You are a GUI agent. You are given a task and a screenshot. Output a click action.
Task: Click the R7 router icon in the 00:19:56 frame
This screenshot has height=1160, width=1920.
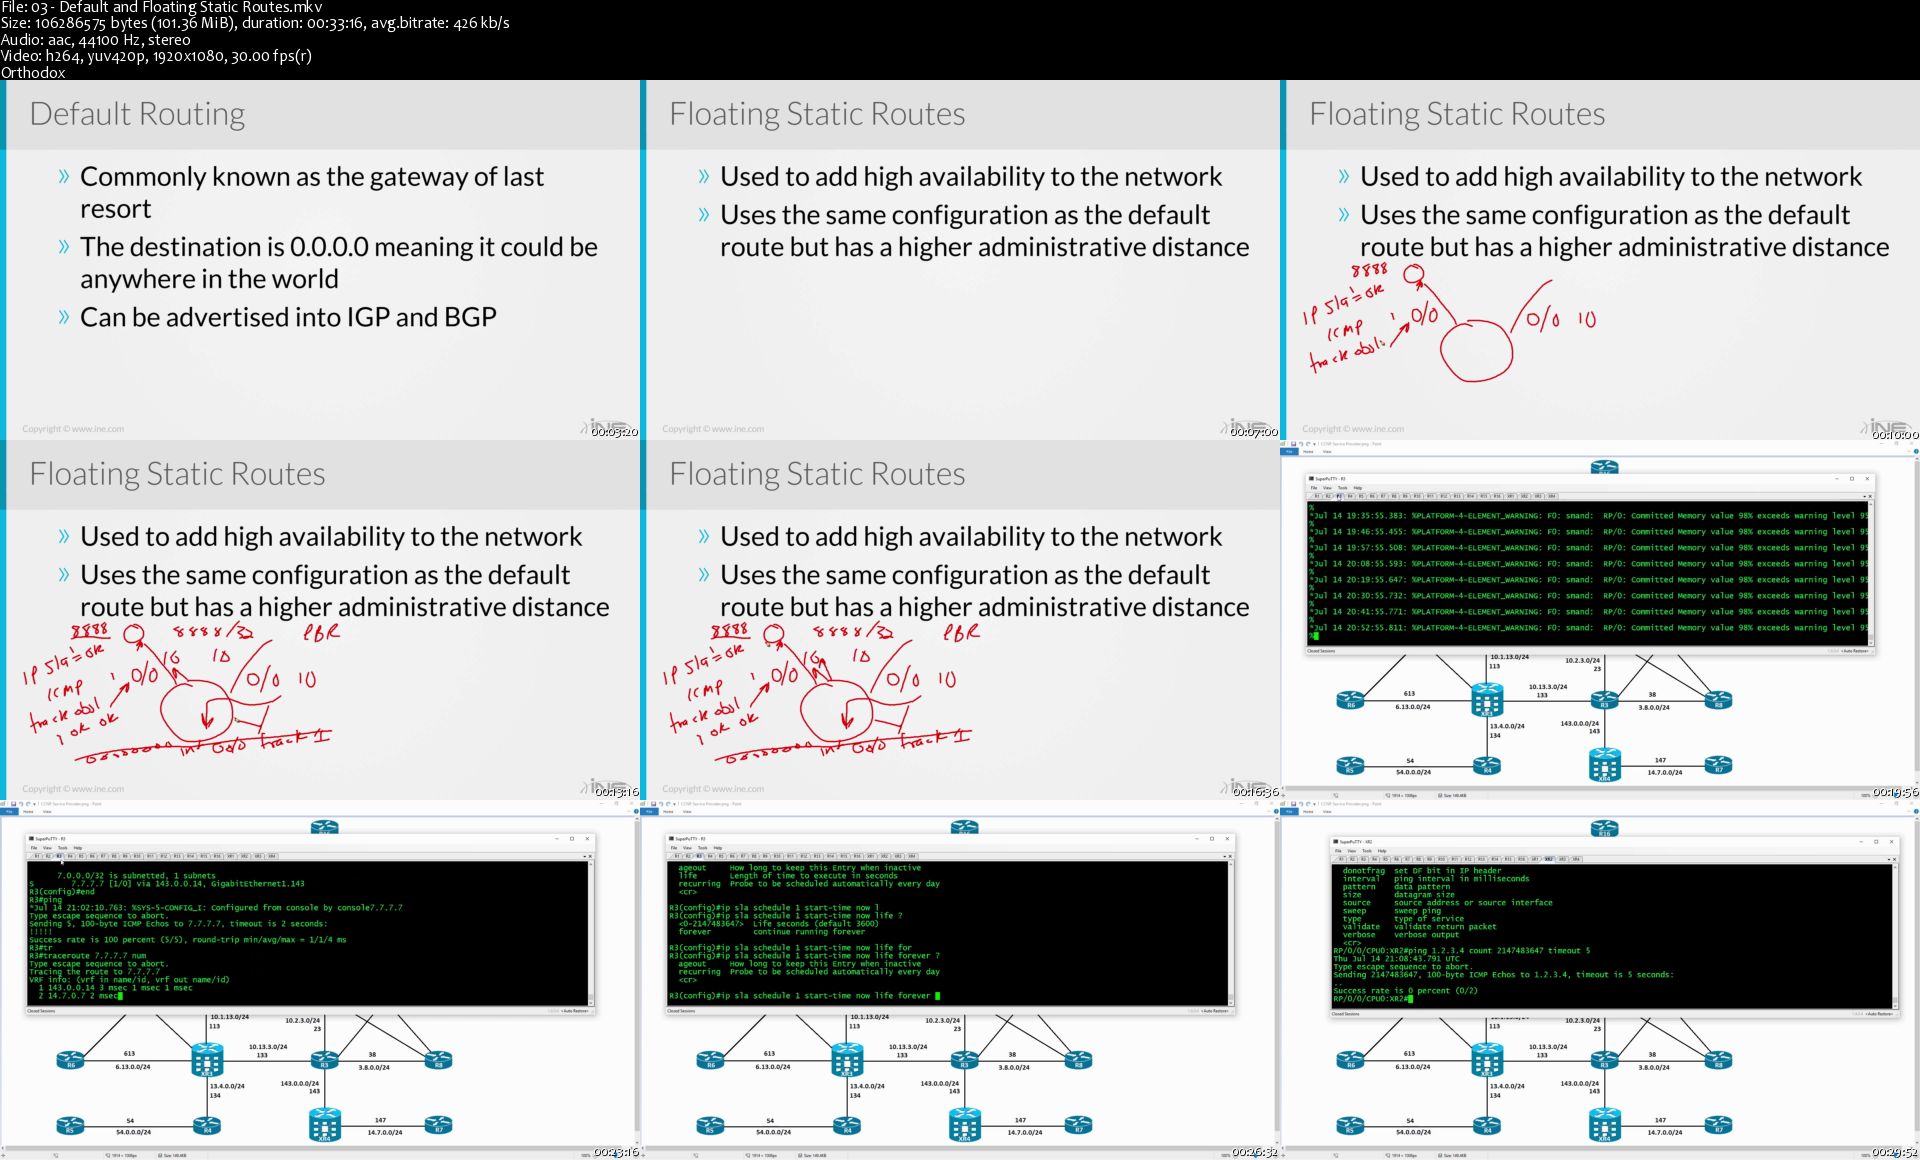[x=1718, y=765]
